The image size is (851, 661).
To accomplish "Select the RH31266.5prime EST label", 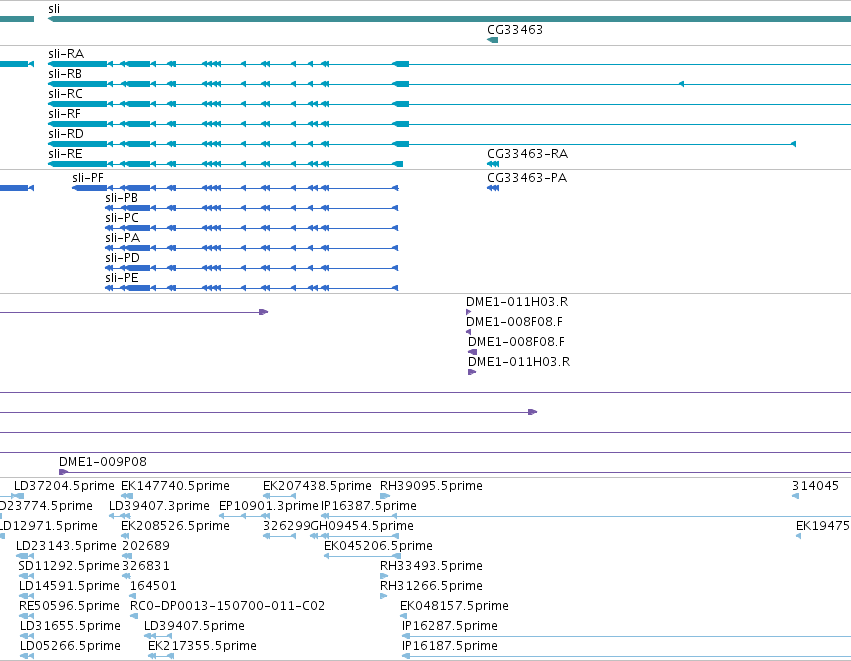I will 431,586.
